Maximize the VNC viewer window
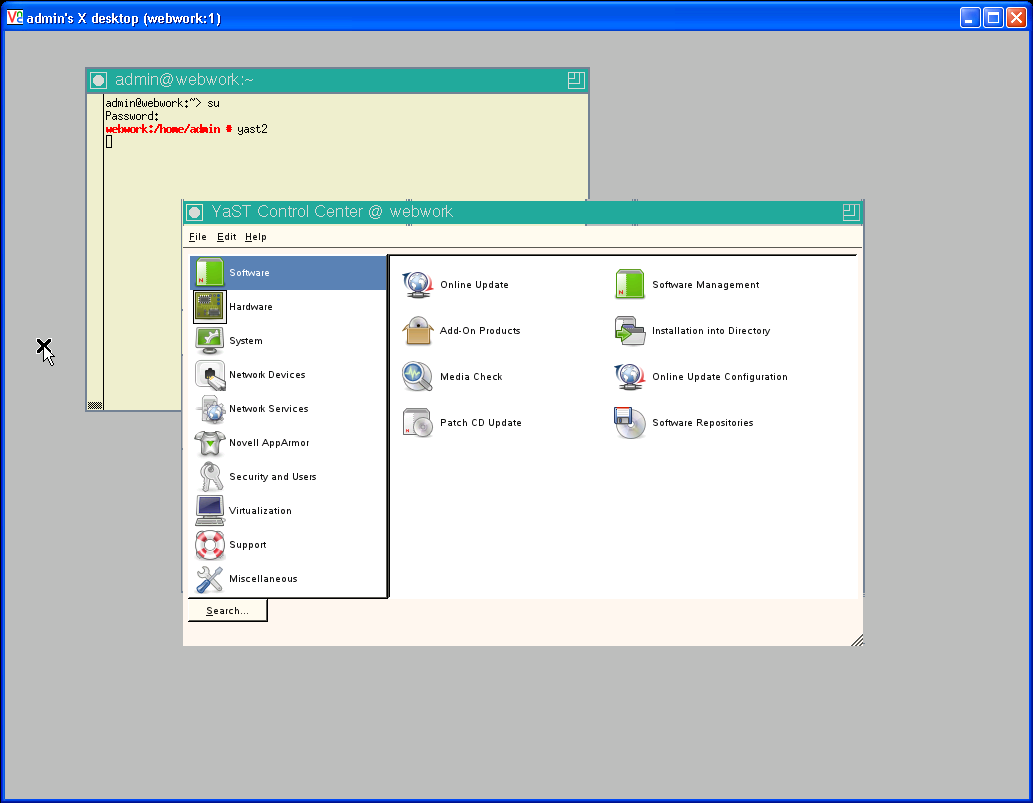Screen dimensions: 1033x803 coord(993,17)
